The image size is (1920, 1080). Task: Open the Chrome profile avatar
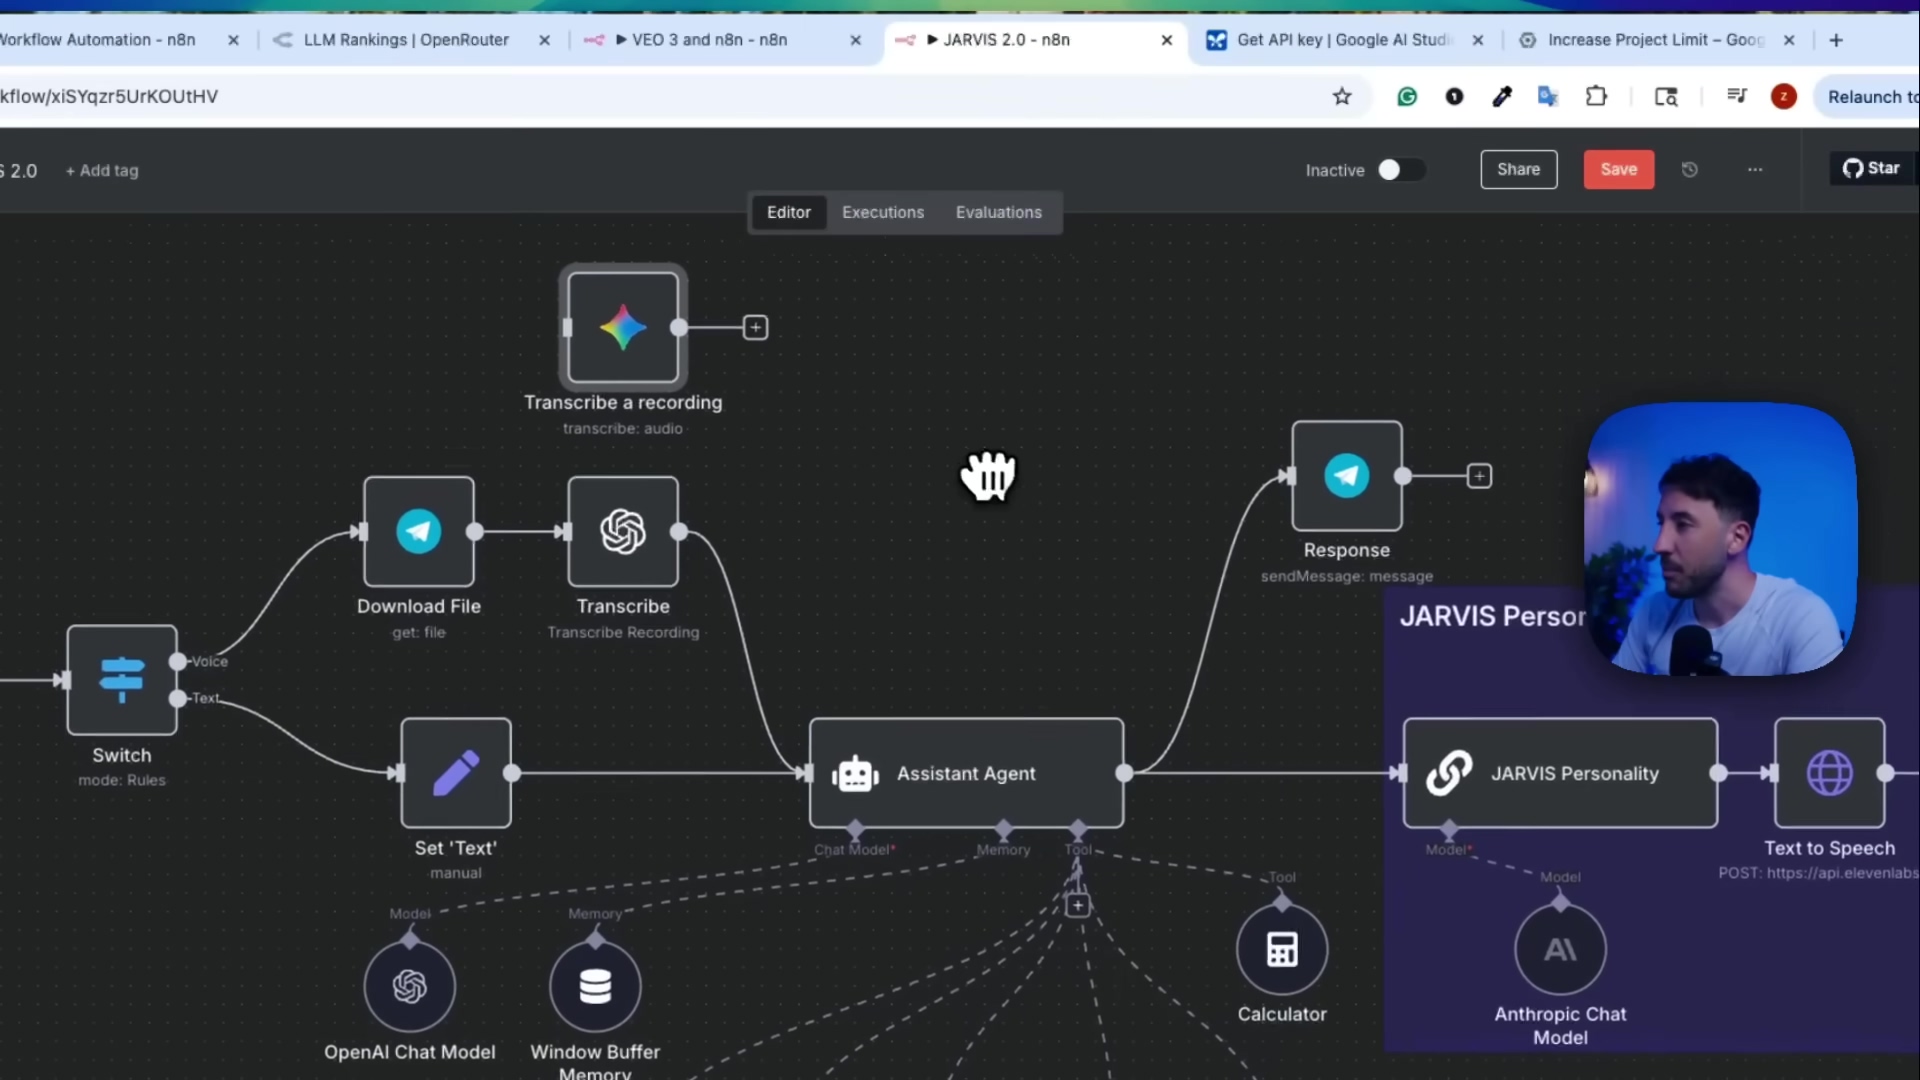pos(1783,96)
